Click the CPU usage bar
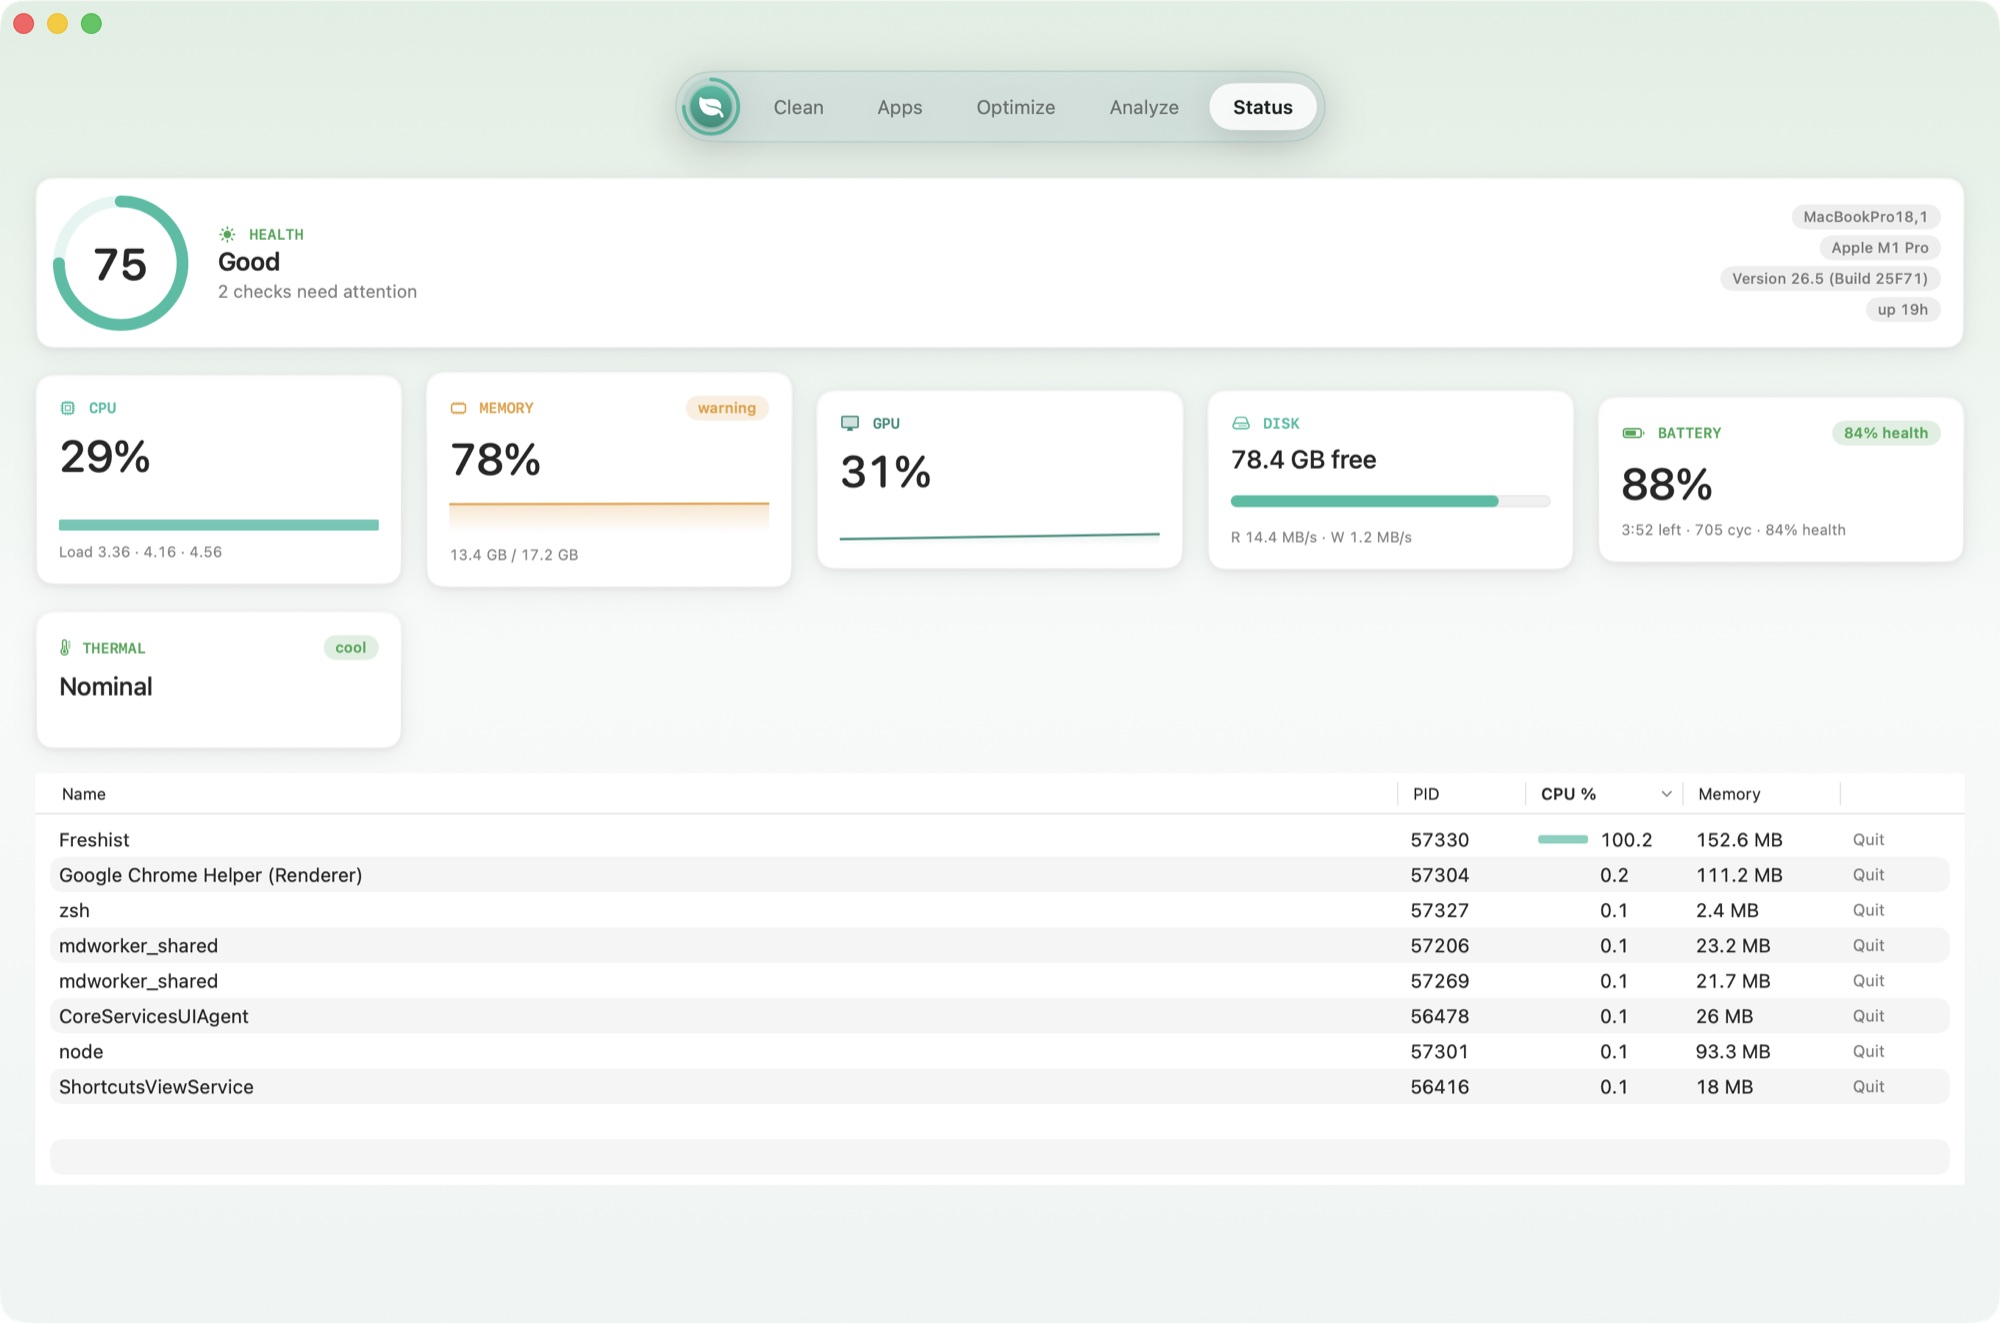The image size is (2000, 1323). pos(219,525)
